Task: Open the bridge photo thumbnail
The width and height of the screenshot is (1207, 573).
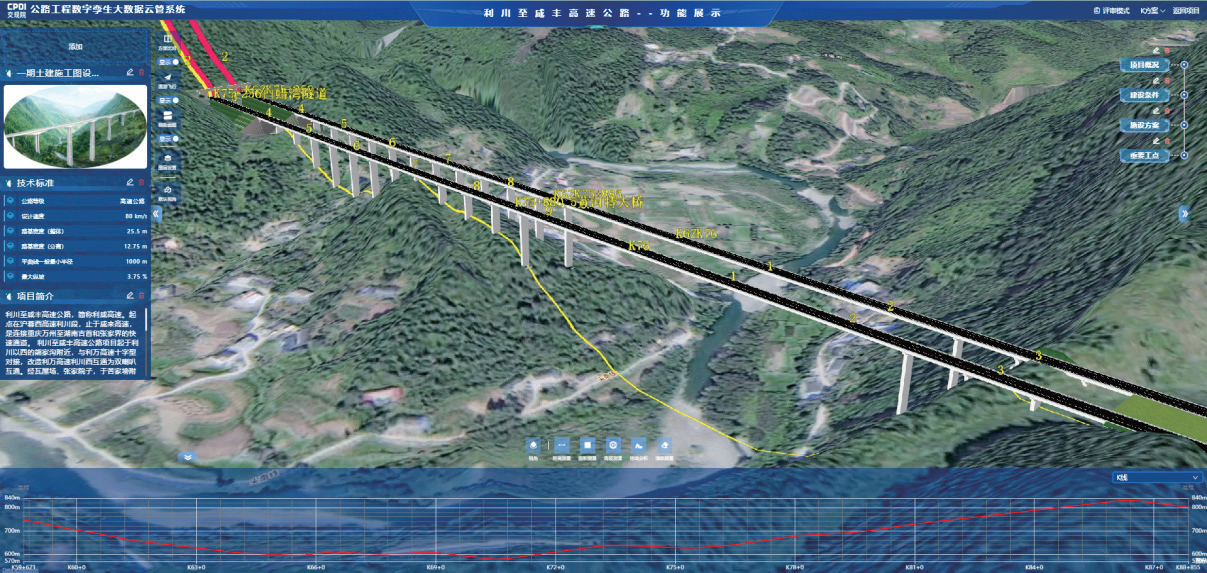Action: pos(75,128)
